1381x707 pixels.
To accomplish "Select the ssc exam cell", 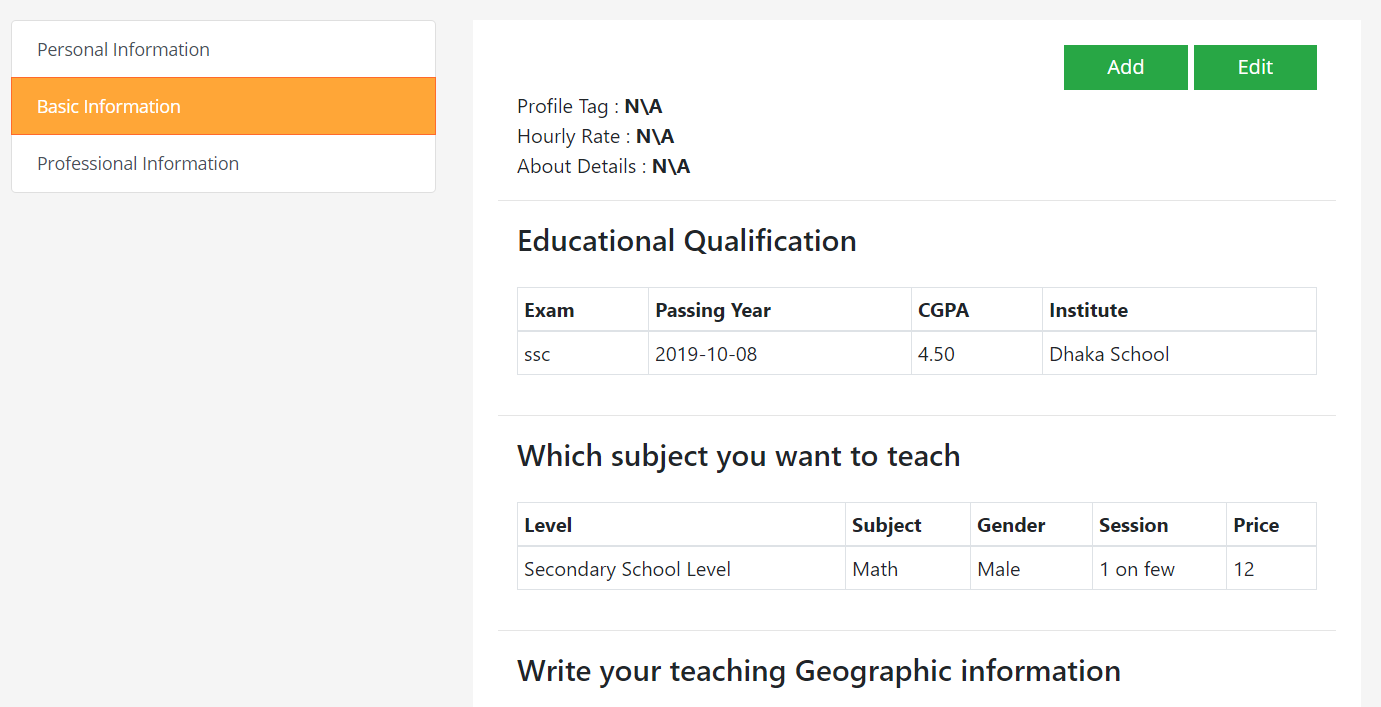I will (x=583, y=354).
